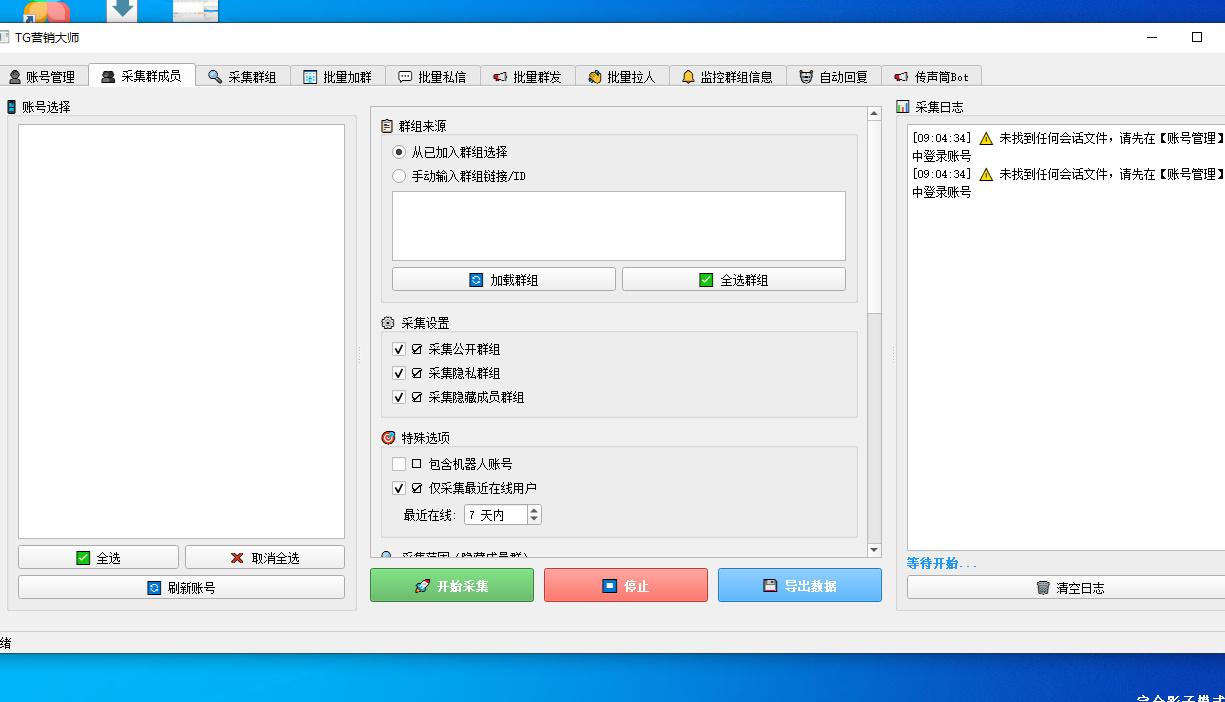
Task: Click the reload icon on 加载群组
Action: [x=476, y=280]
